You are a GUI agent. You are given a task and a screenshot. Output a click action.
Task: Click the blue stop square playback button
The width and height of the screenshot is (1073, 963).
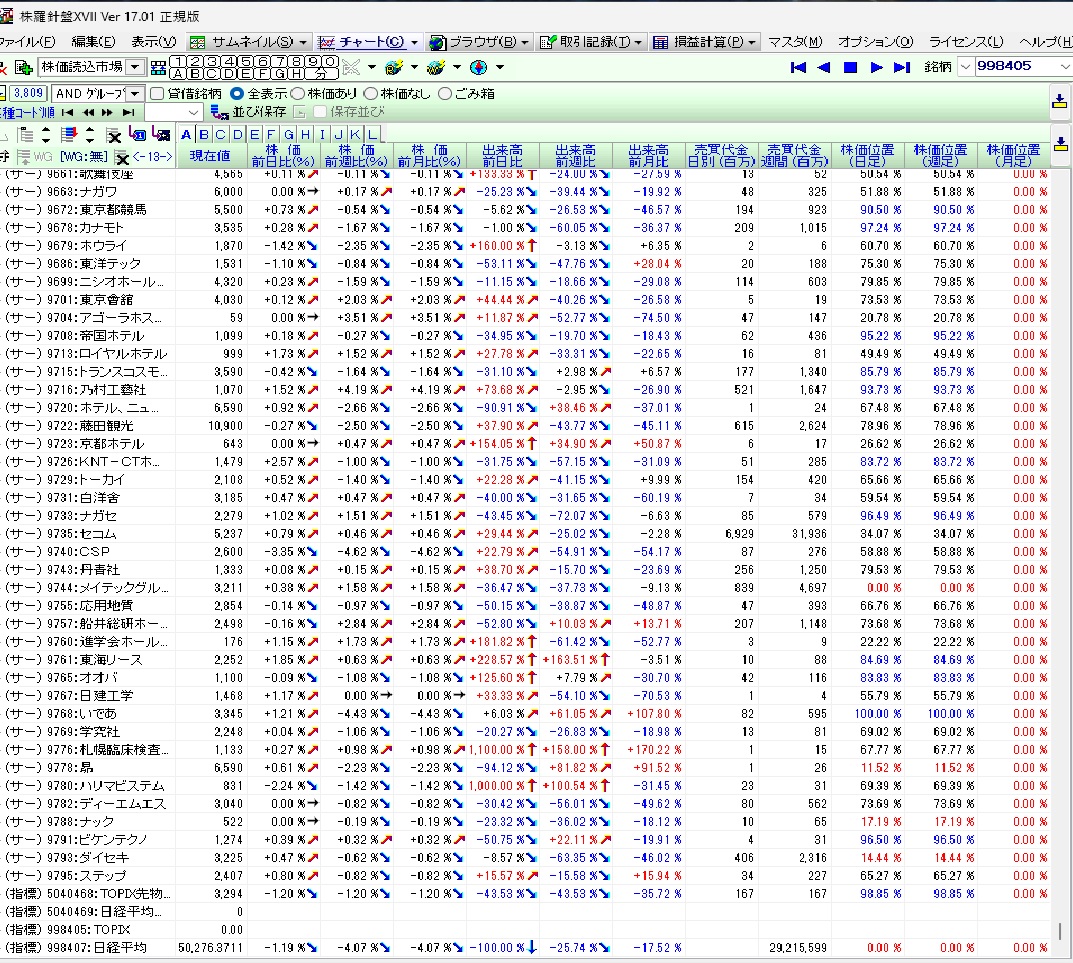coord(850,67)
